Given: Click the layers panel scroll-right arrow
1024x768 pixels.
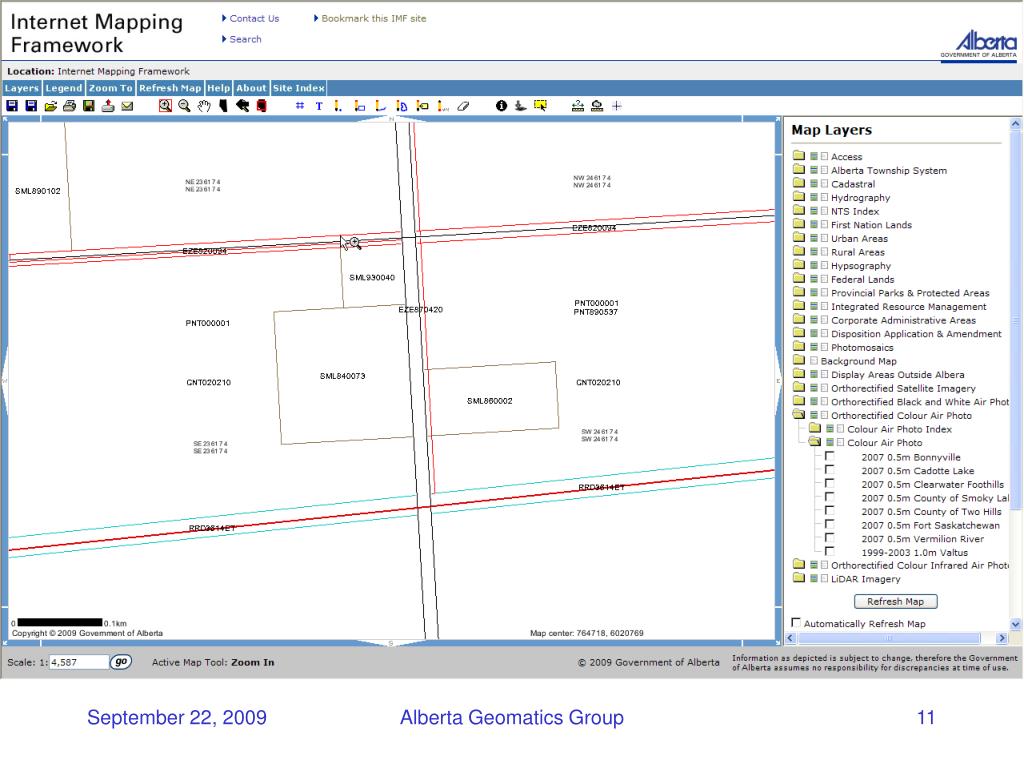Looking at the screenshot, I should (1002, 638).
